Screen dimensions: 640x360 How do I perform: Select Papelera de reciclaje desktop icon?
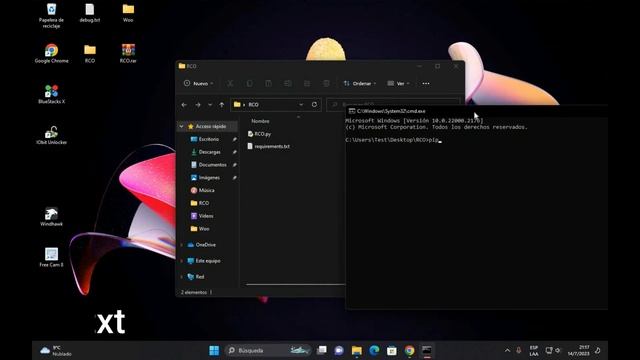(51, 16)
